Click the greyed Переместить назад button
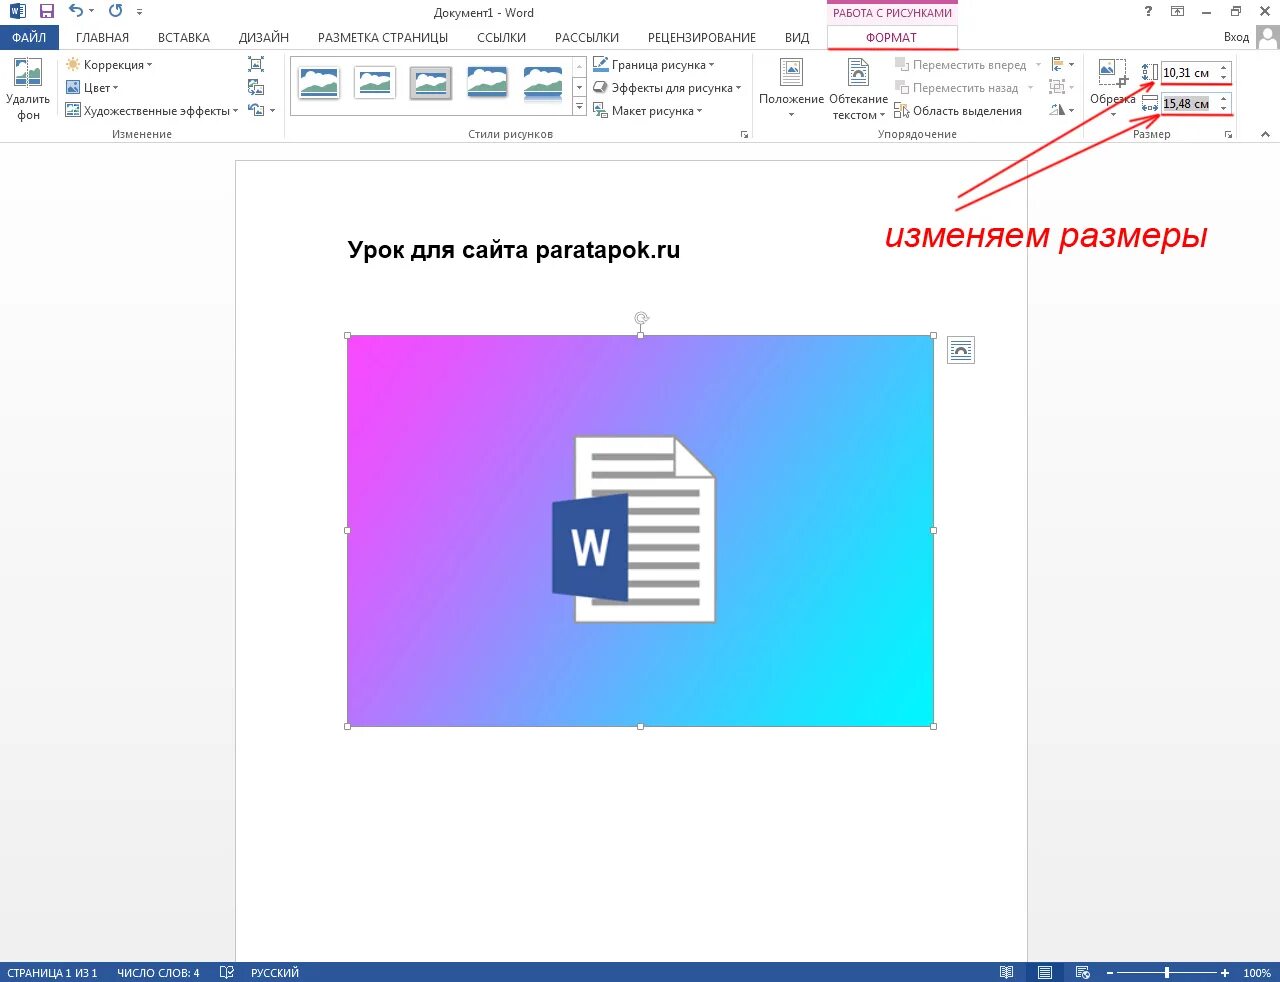1280x982 pixels. 964,88
